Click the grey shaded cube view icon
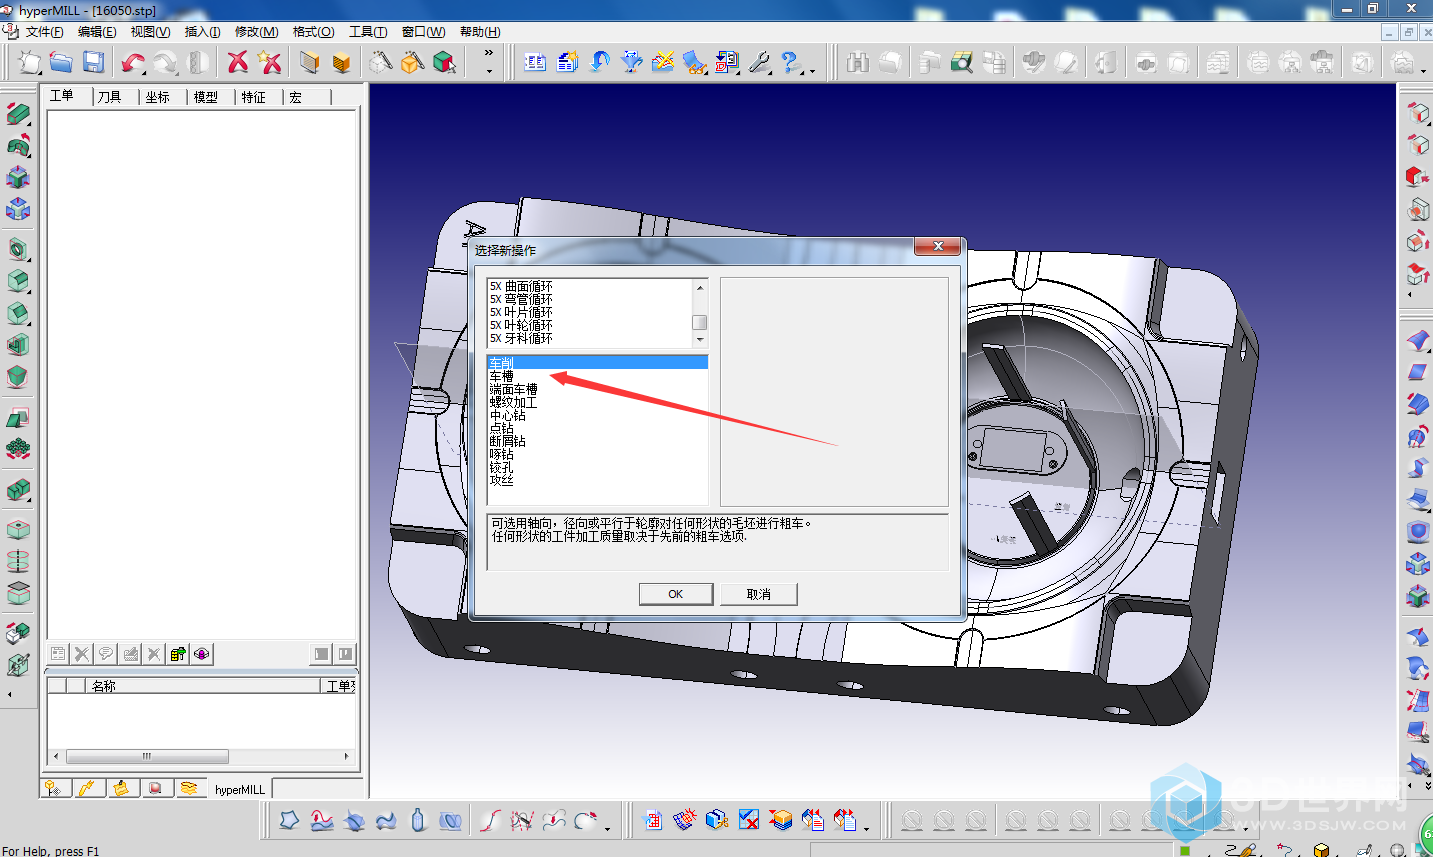1433x857 pixels. pyautogui.click(x=309, y=62)
